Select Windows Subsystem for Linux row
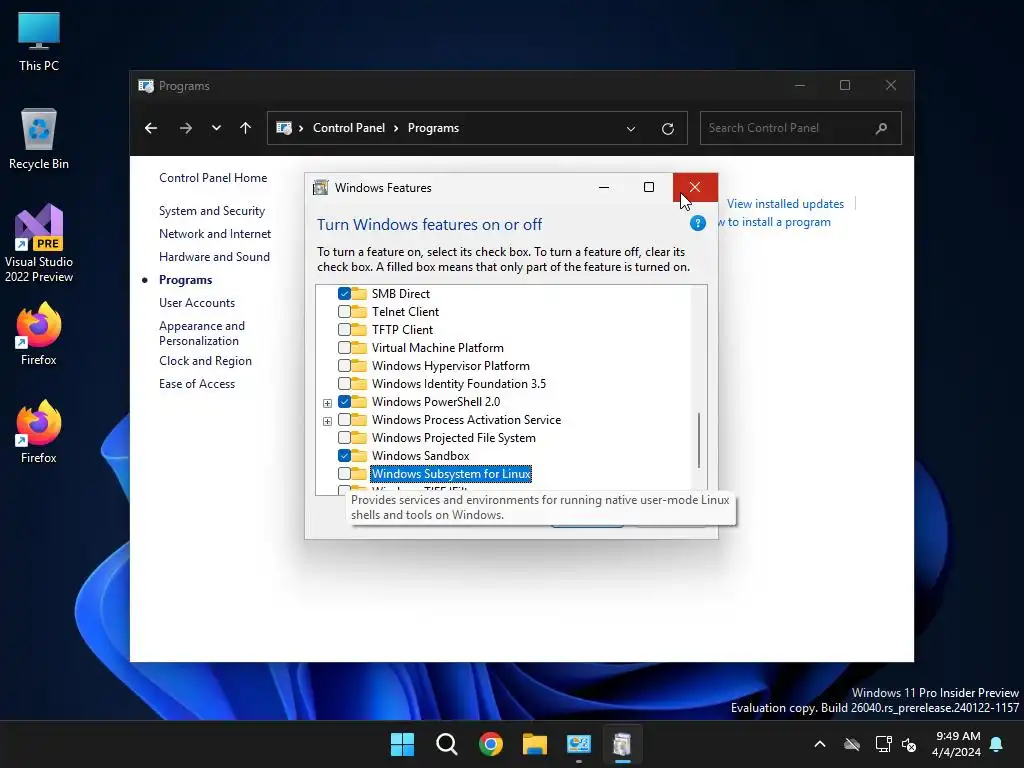This screenshot has height=768, width=1024. (x=451, y=473)
